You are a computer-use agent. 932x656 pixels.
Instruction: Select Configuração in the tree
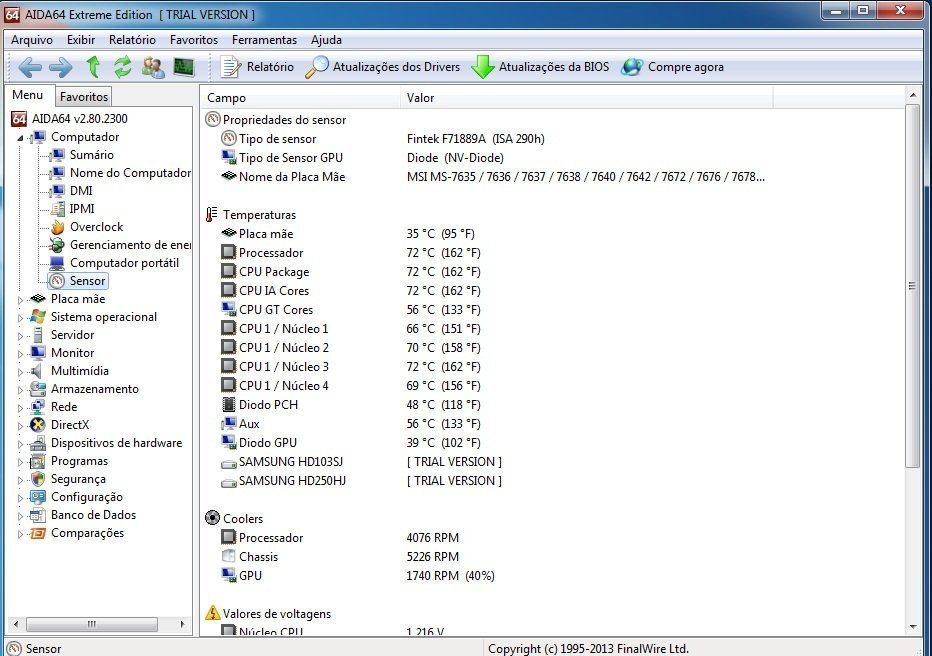87,497
